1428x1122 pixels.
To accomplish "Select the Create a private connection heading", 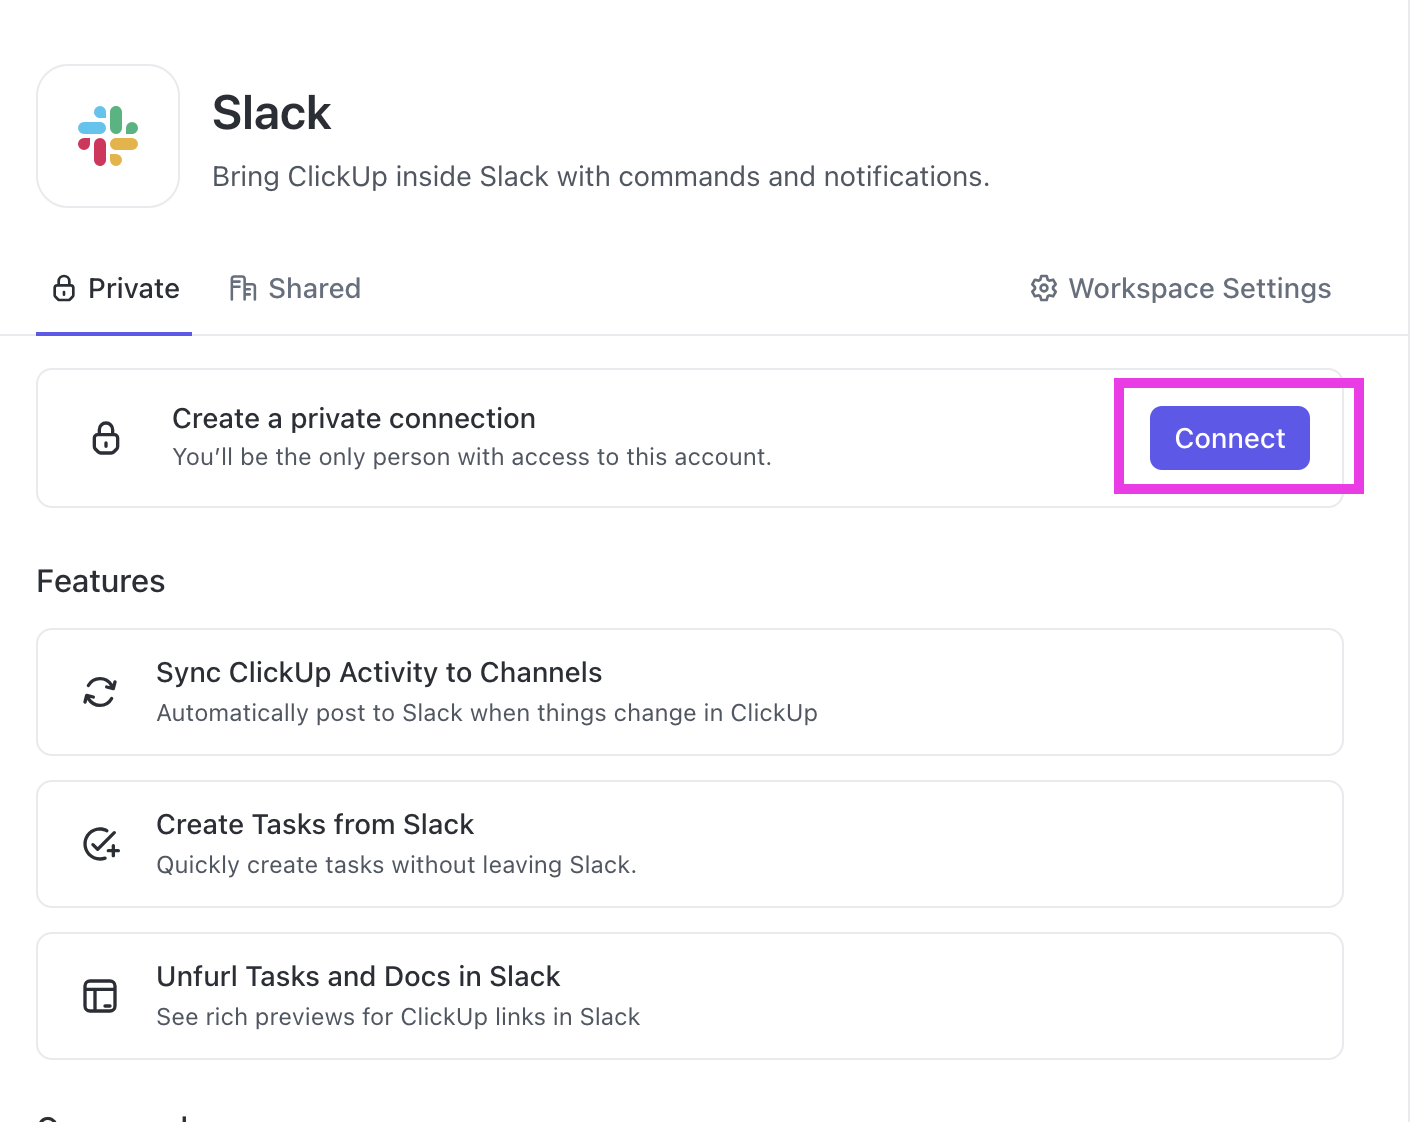I will [x=354, y=418].
